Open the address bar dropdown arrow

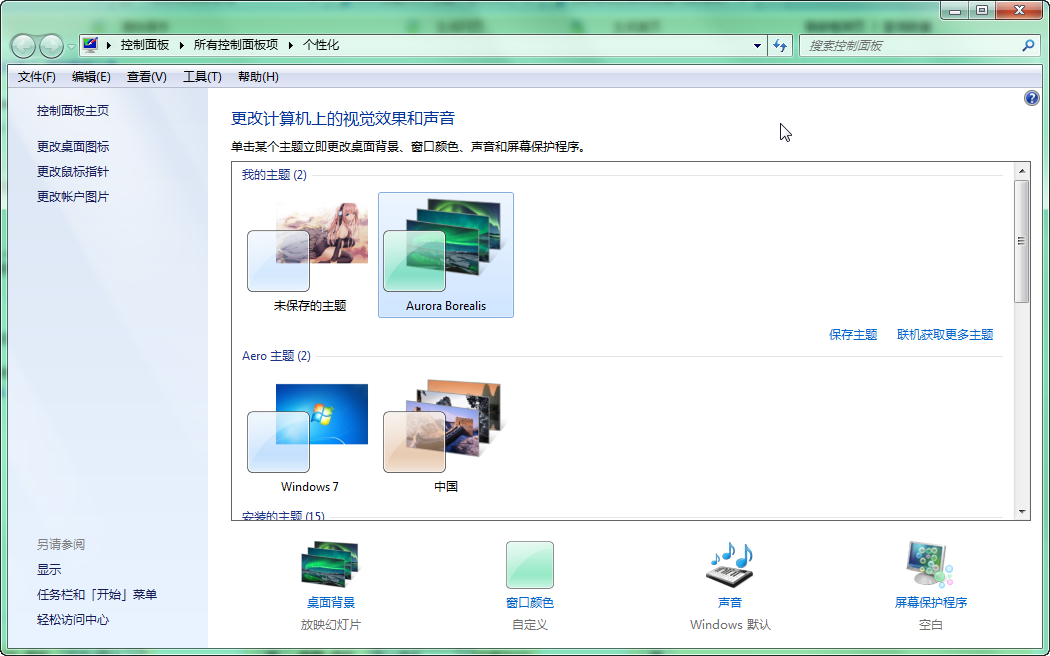757,45
